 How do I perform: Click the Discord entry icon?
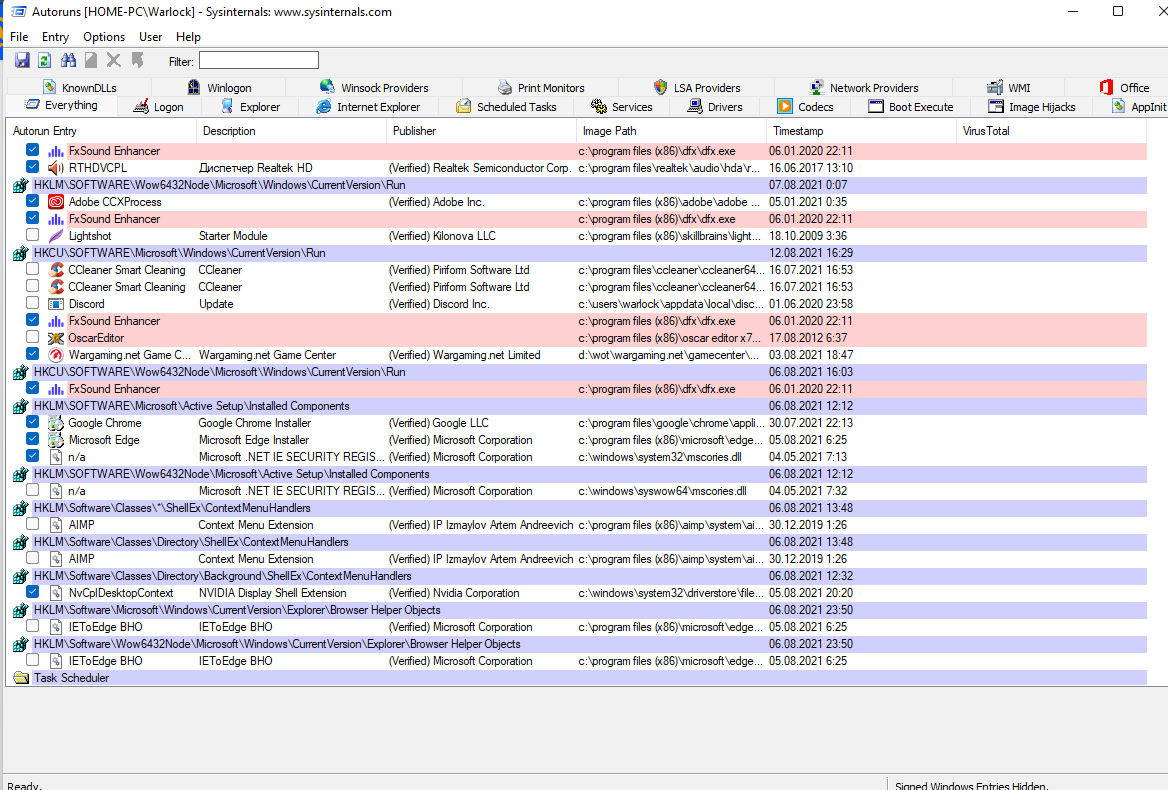(56, 304)
